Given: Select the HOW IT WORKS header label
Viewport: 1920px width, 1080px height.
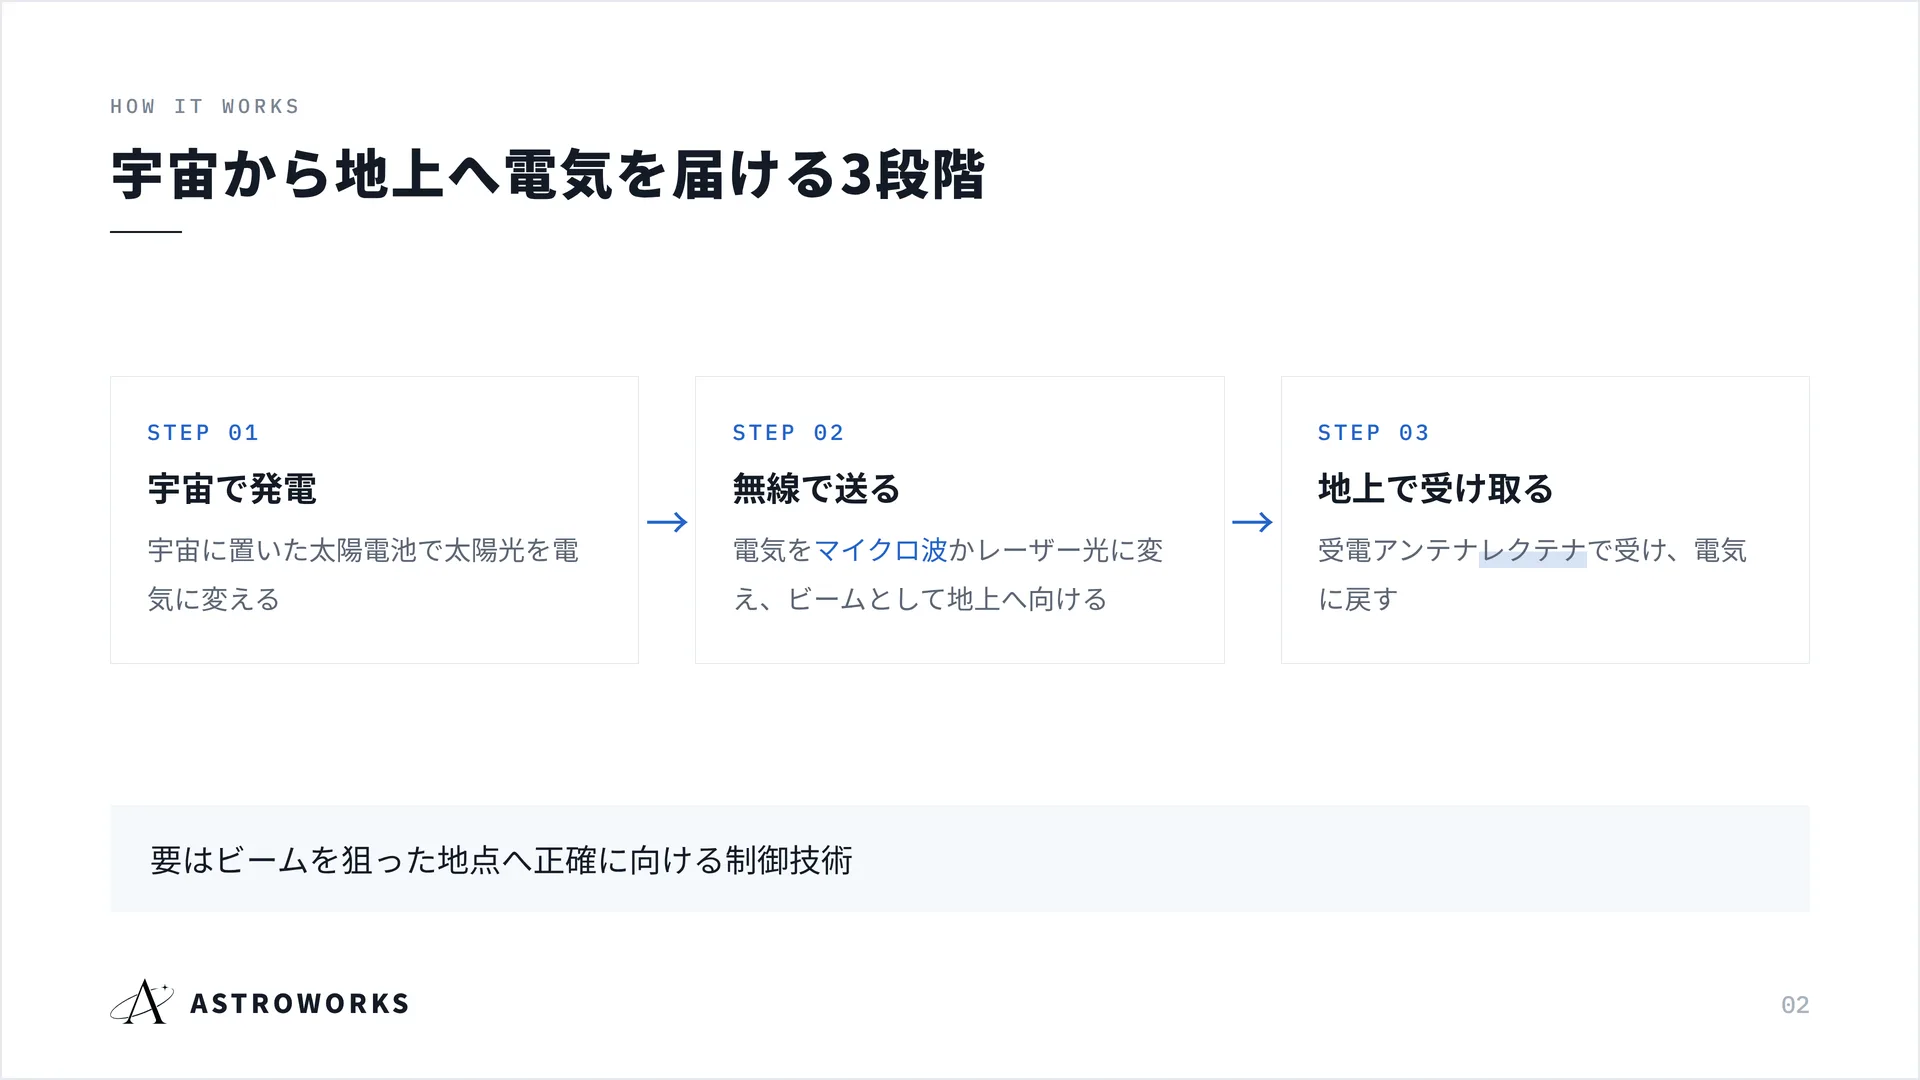Looking at the screenshot, I should (205, 106).
